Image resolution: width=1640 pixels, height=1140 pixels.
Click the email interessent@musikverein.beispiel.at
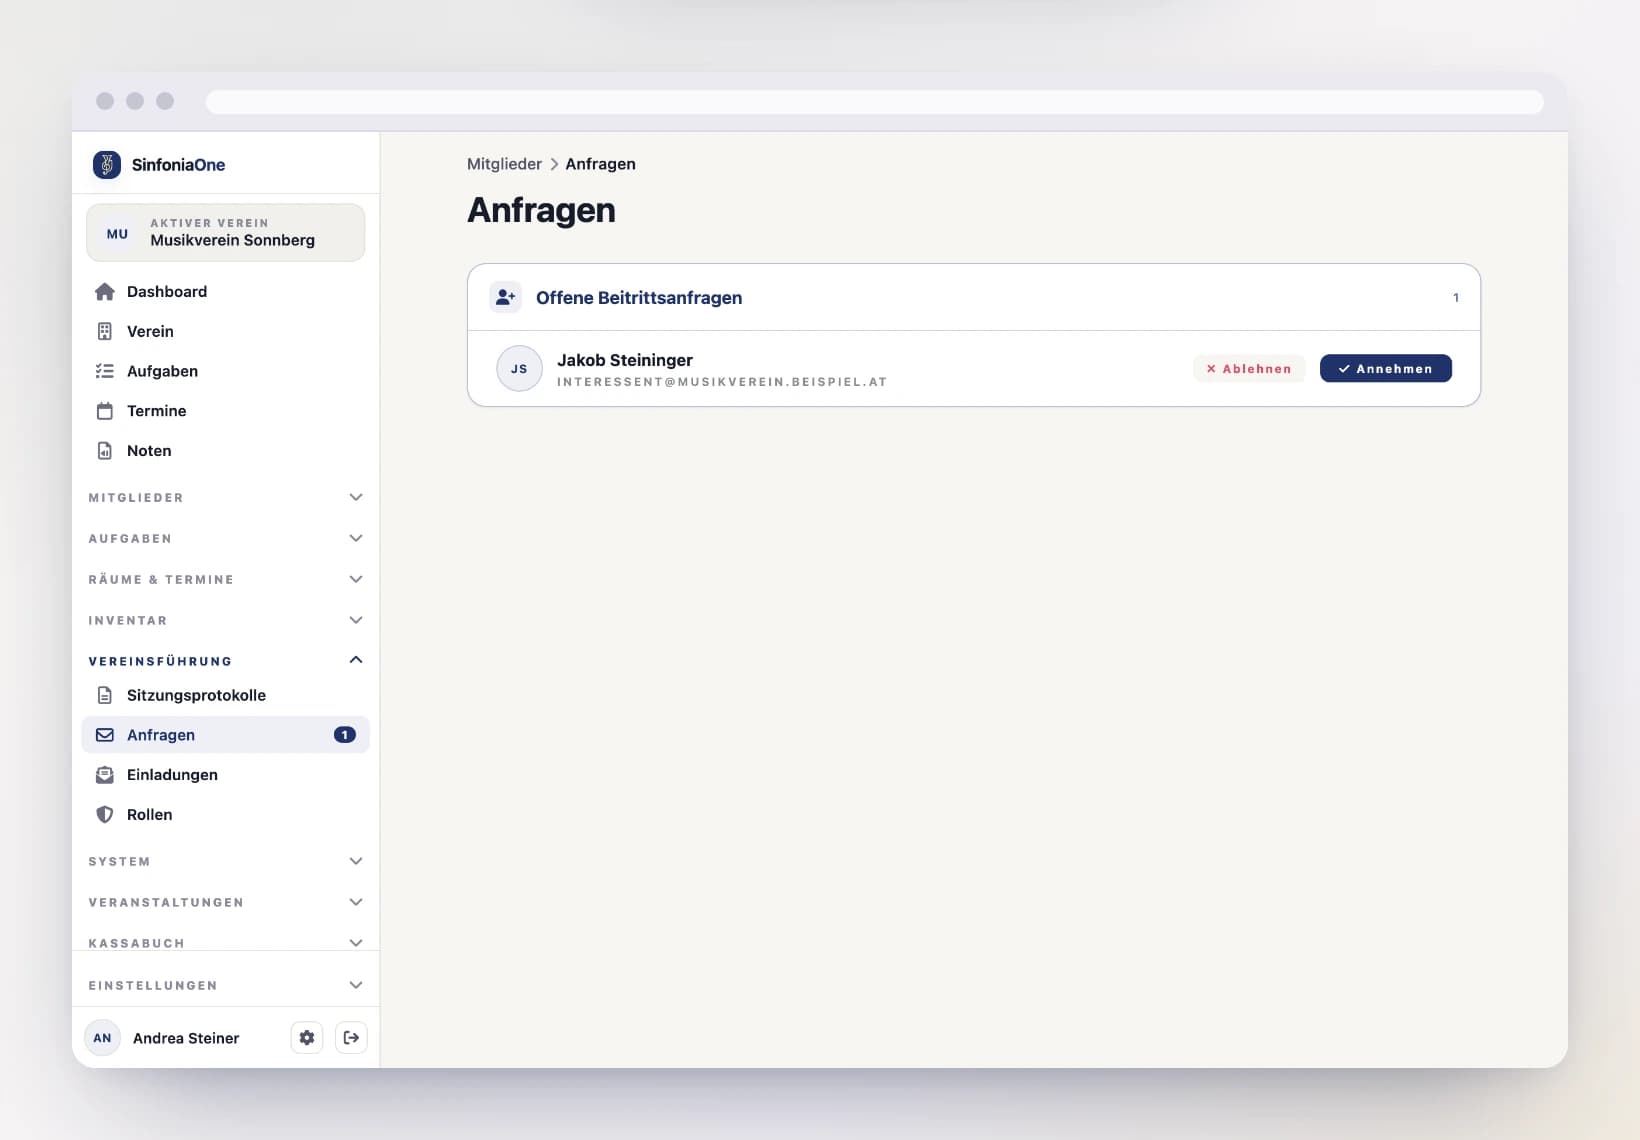point(722,382)
